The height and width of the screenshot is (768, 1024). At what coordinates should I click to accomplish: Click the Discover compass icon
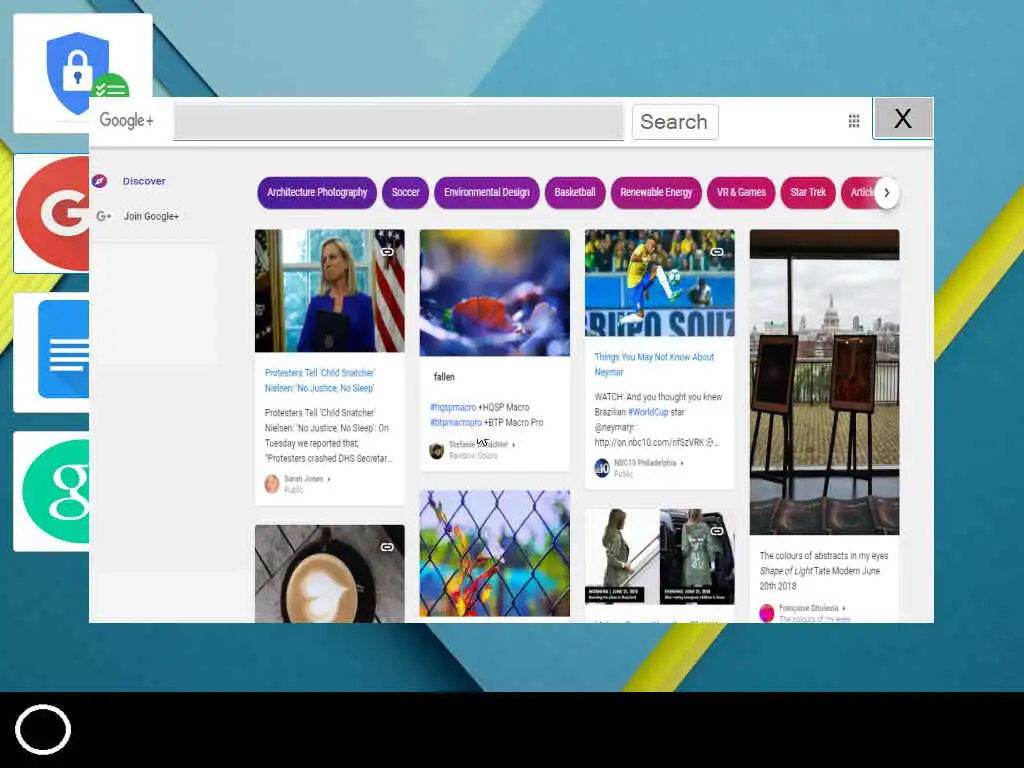point(99,181)
